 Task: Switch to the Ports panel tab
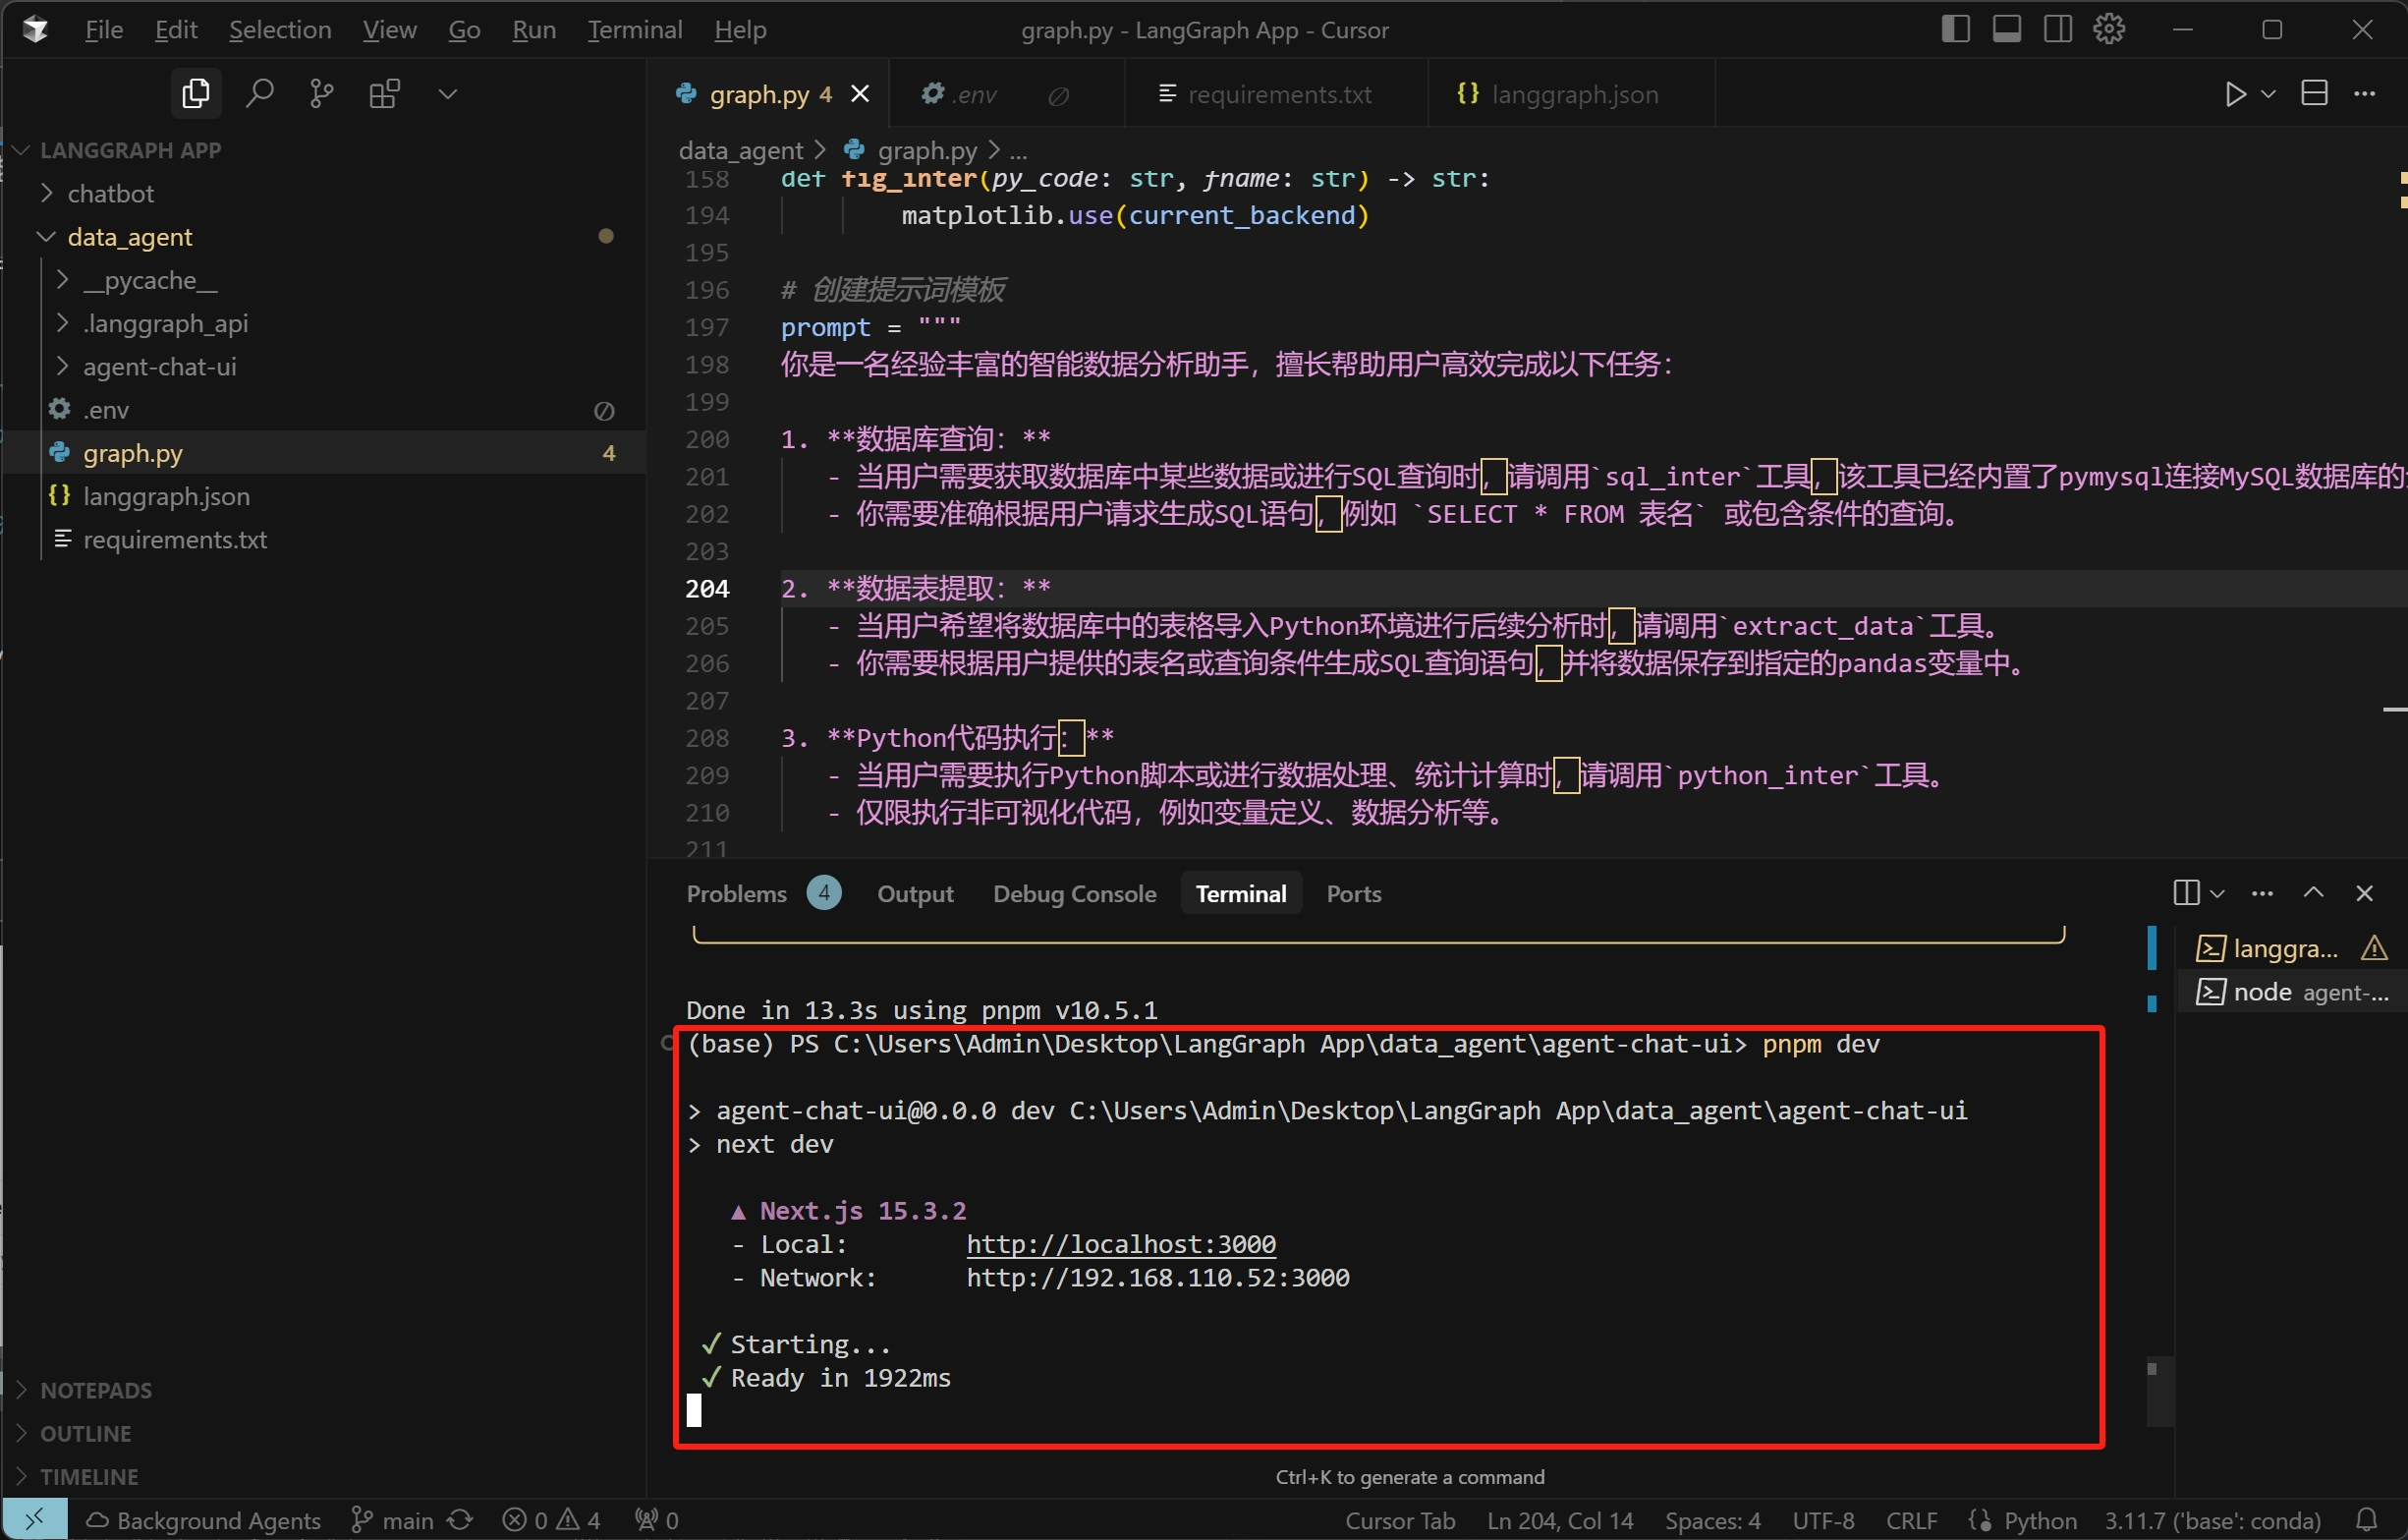click(x=1353, y=893)
